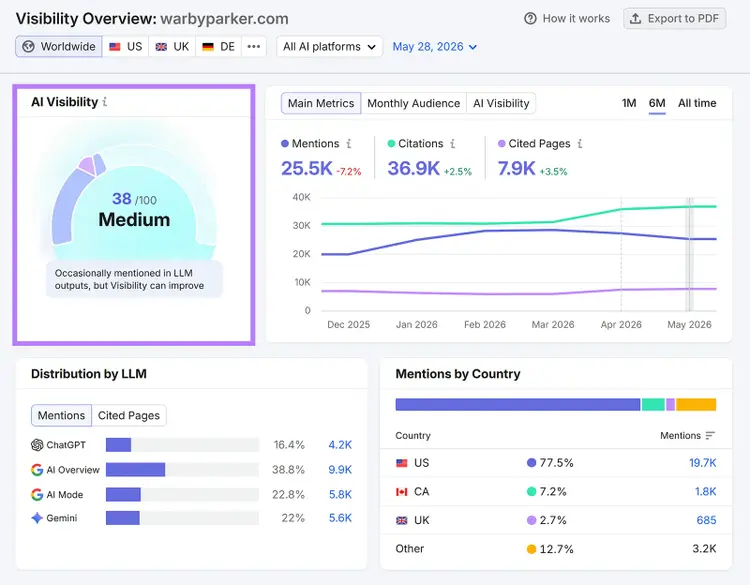Click the UK flag in Mentions by Country

click(402, 520)
